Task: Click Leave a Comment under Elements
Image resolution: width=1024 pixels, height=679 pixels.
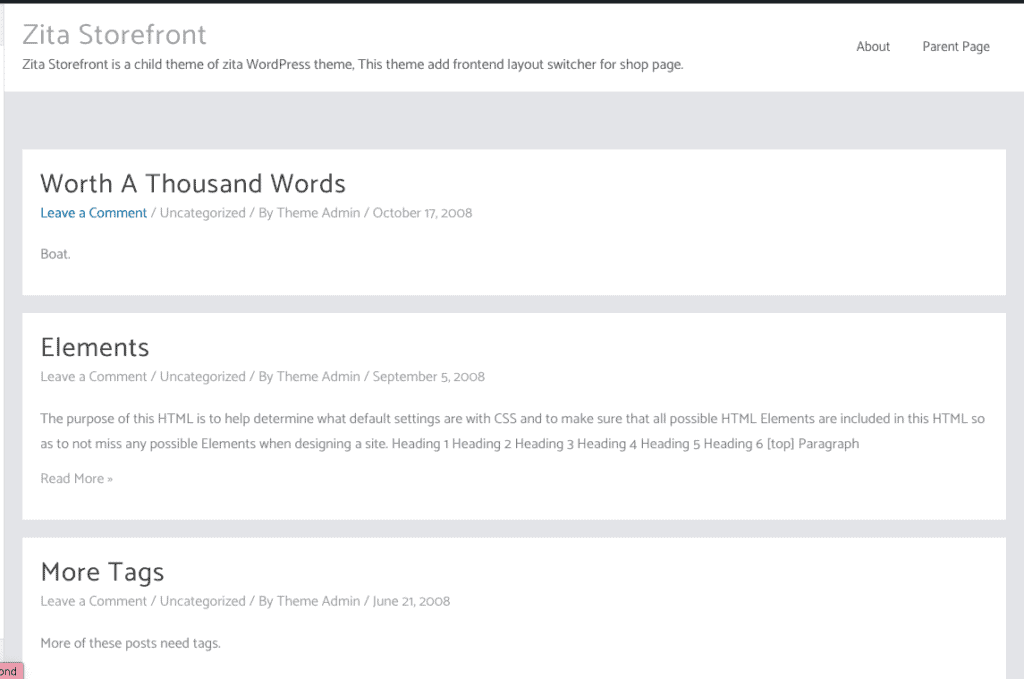Action: pos(93,377)
